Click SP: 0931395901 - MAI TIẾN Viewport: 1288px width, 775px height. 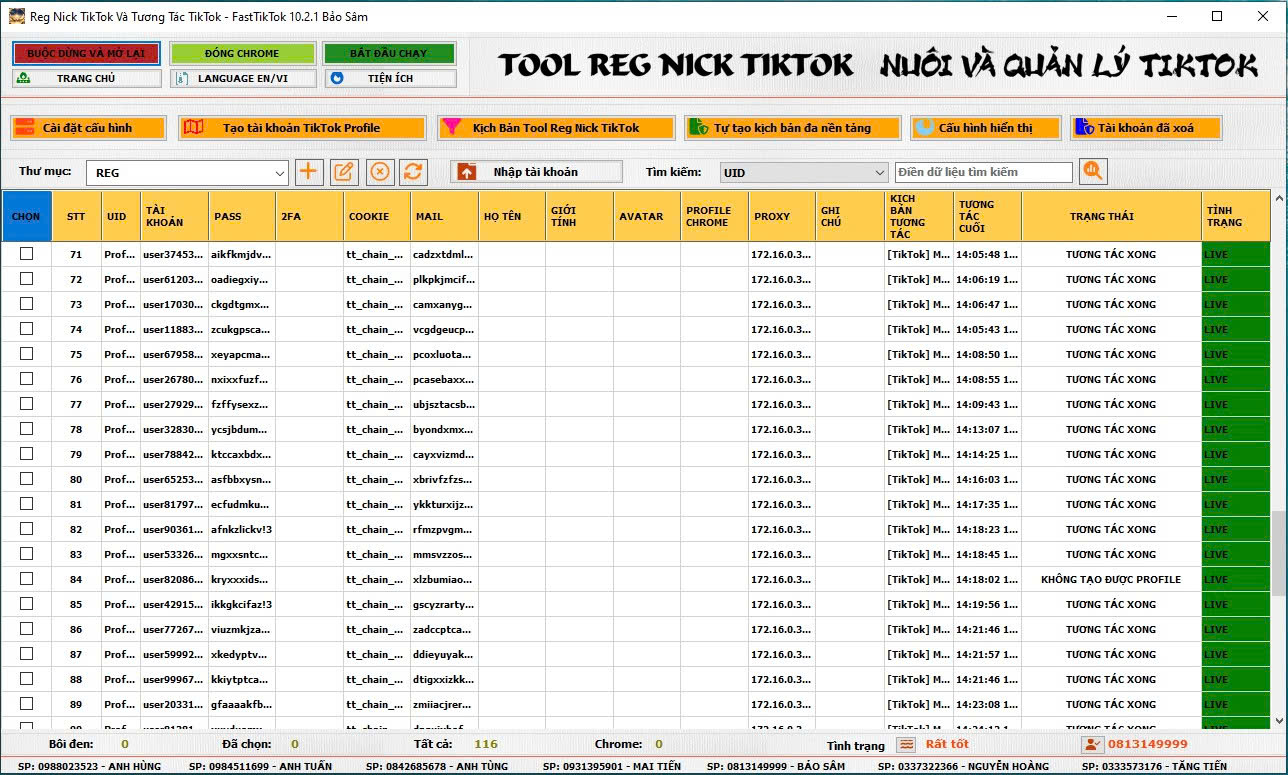click(x=611, y=766)
